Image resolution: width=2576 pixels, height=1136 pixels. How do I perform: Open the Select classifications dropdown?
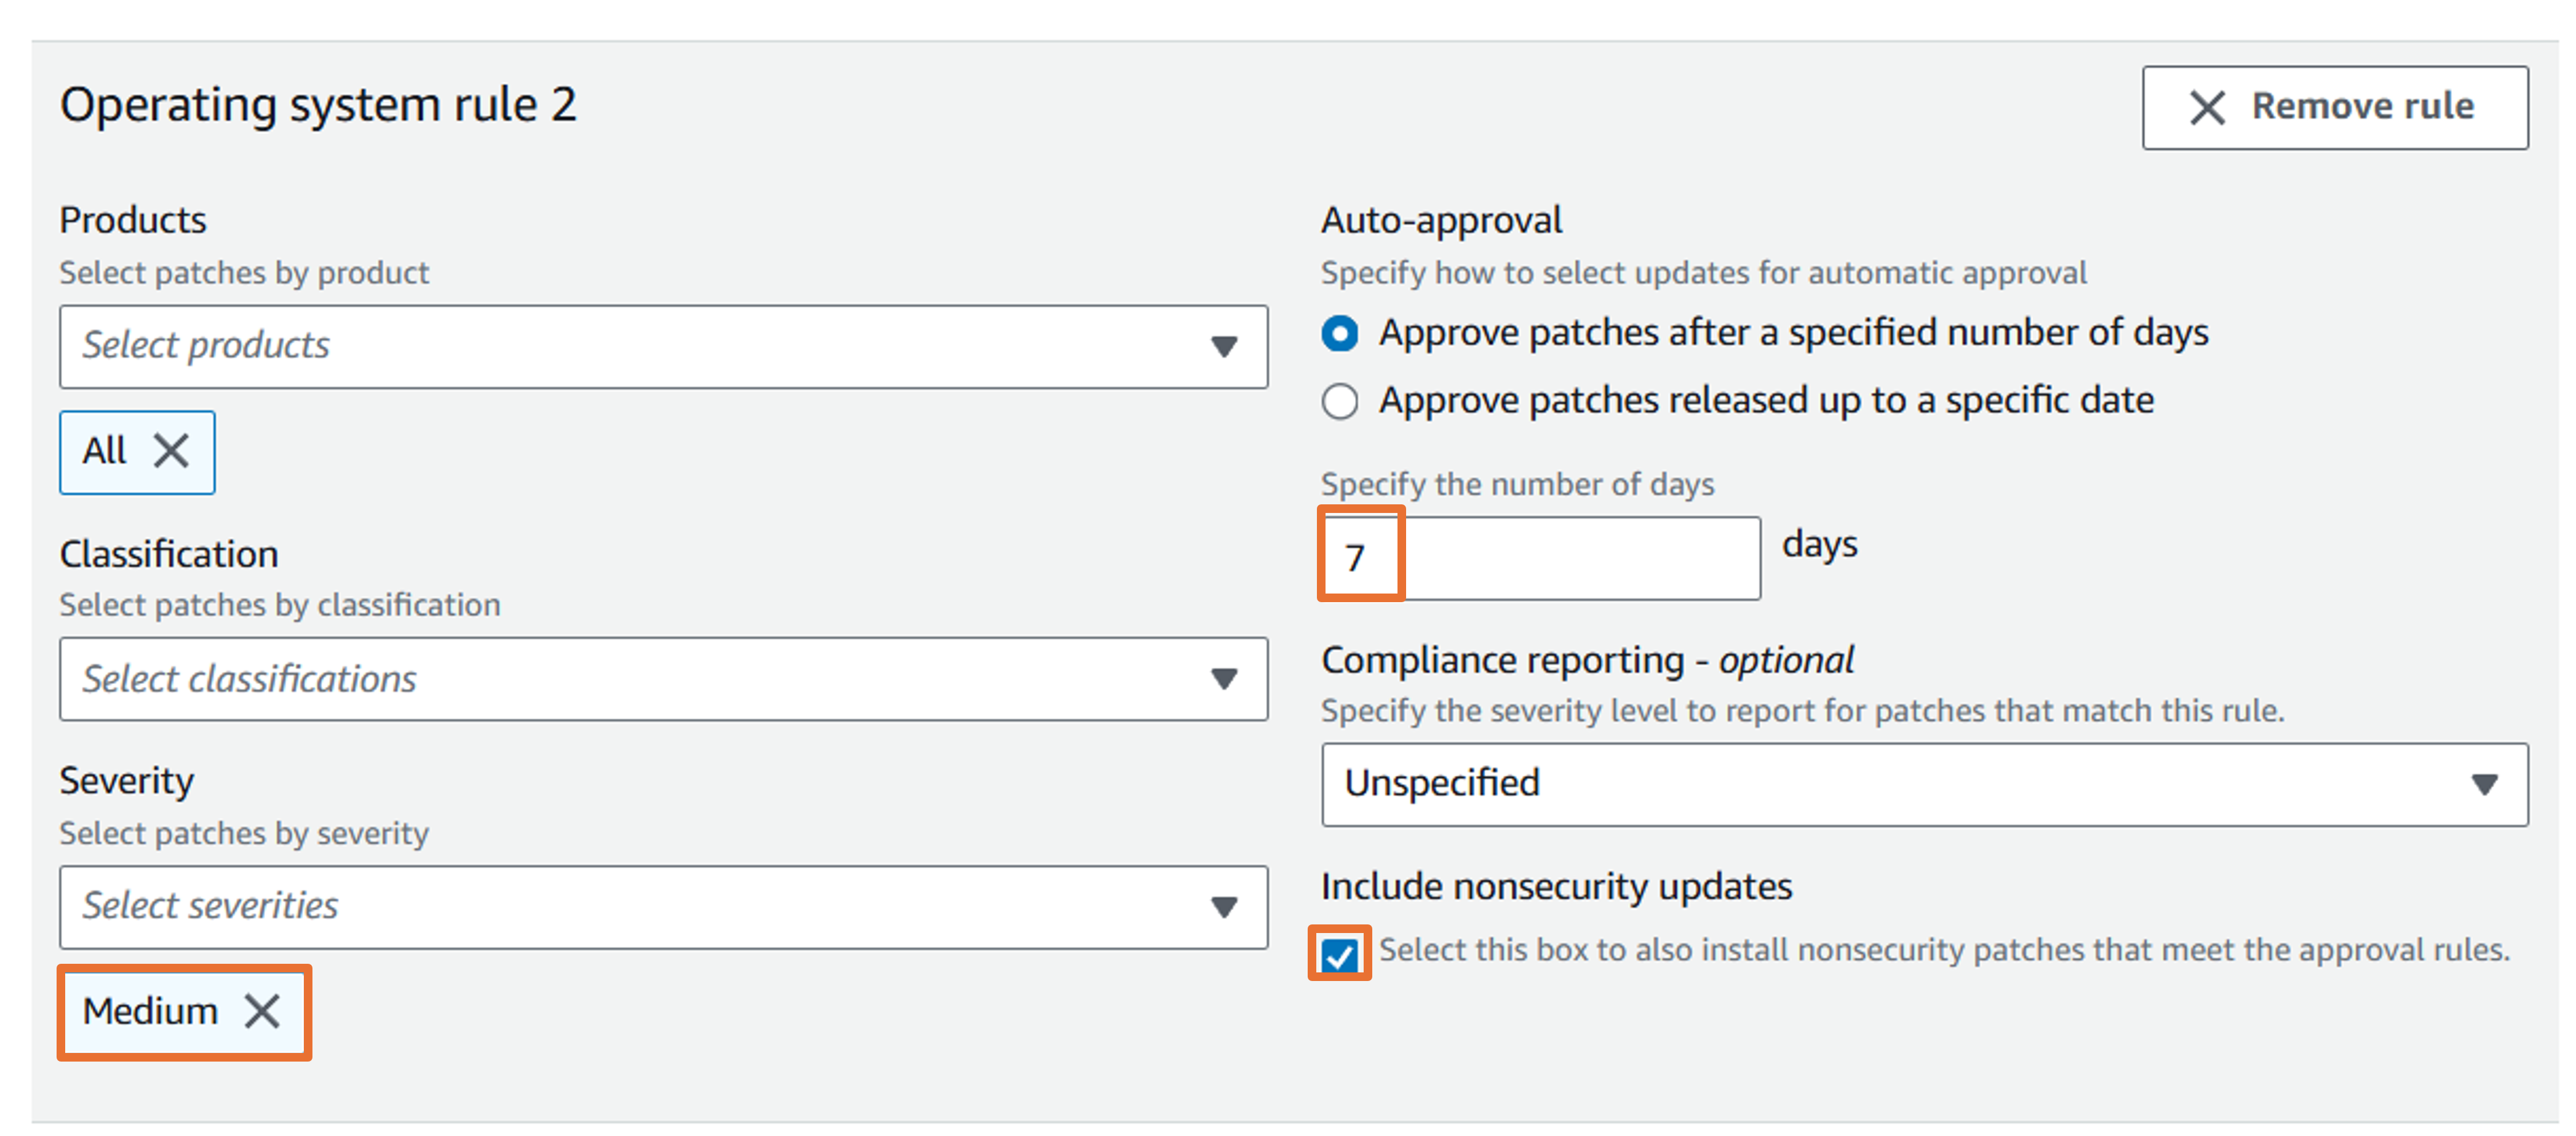[x=640, y=679]
